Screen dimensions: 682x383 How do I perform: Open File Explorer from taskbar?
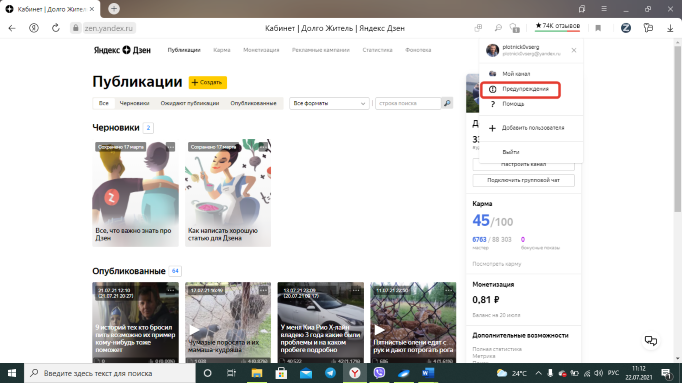click(x=257, y=373)
